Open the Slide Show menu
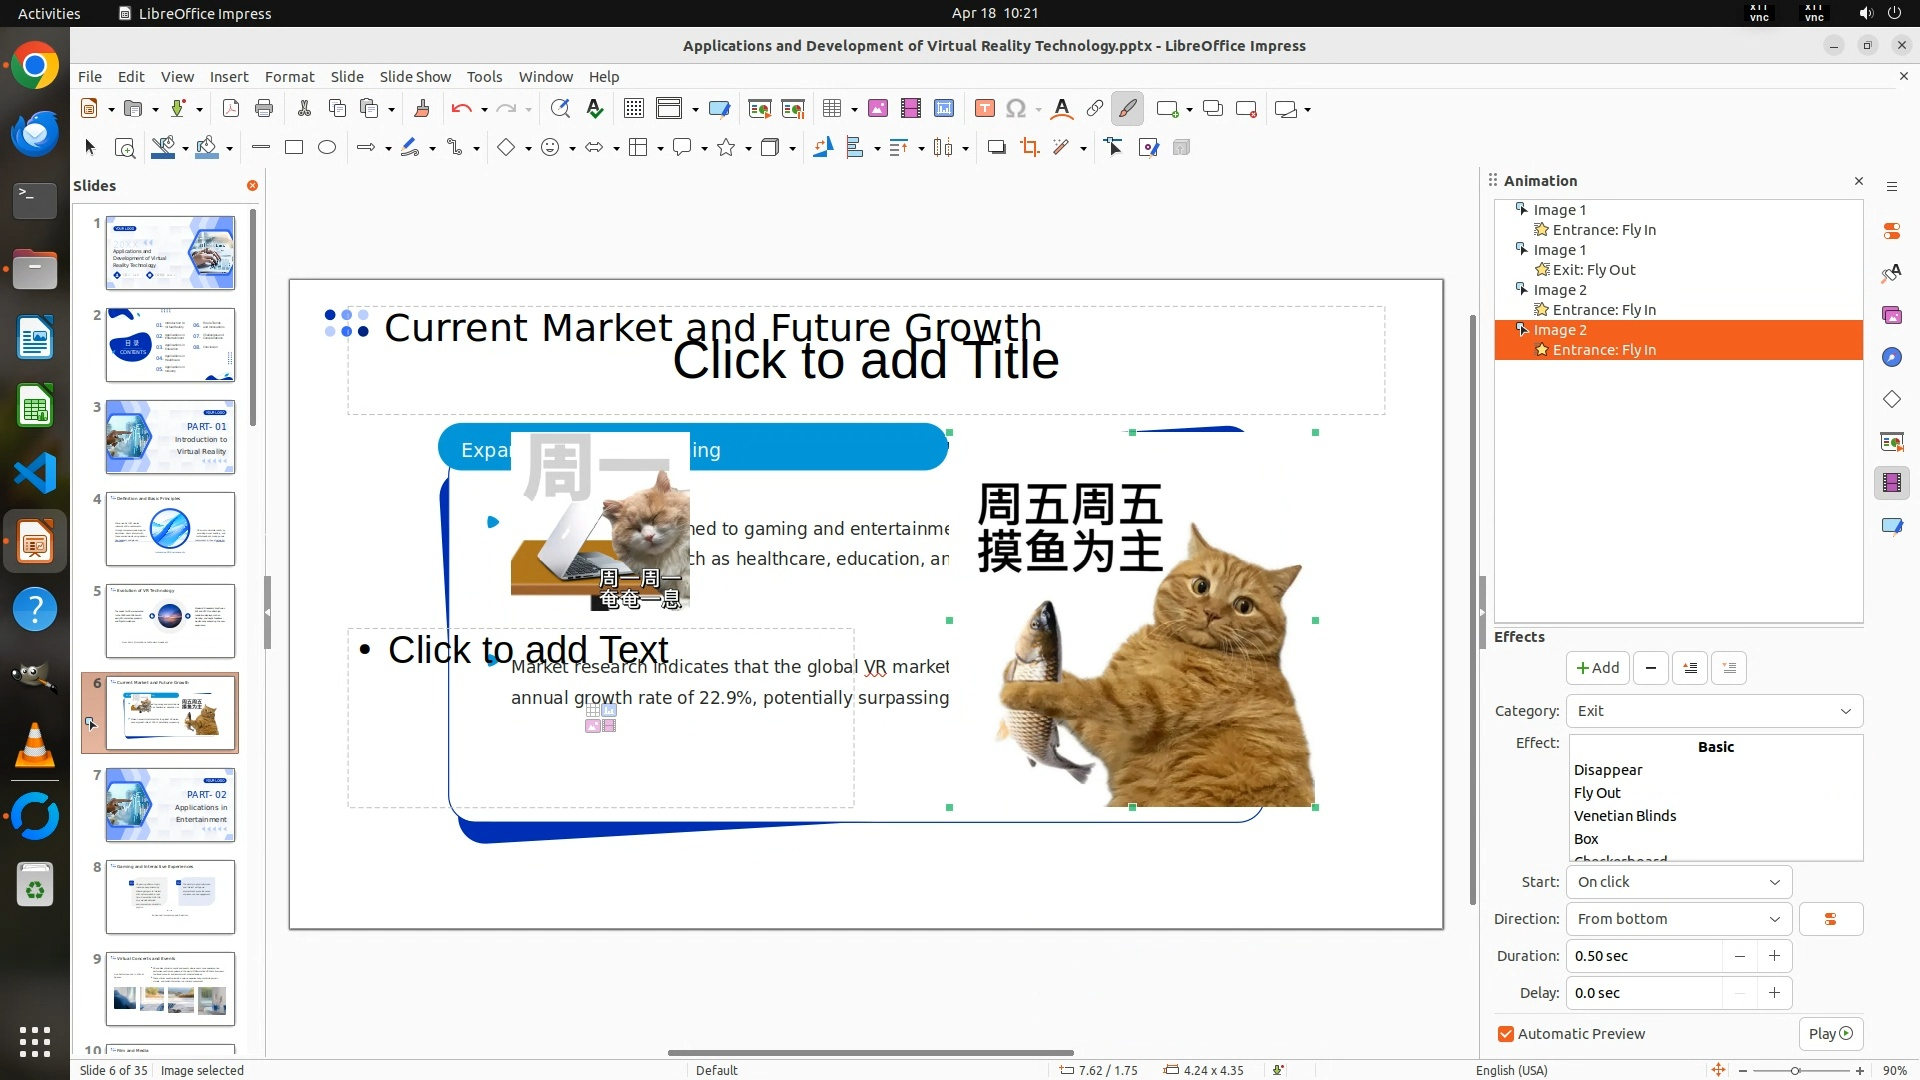 click(415, 77)
